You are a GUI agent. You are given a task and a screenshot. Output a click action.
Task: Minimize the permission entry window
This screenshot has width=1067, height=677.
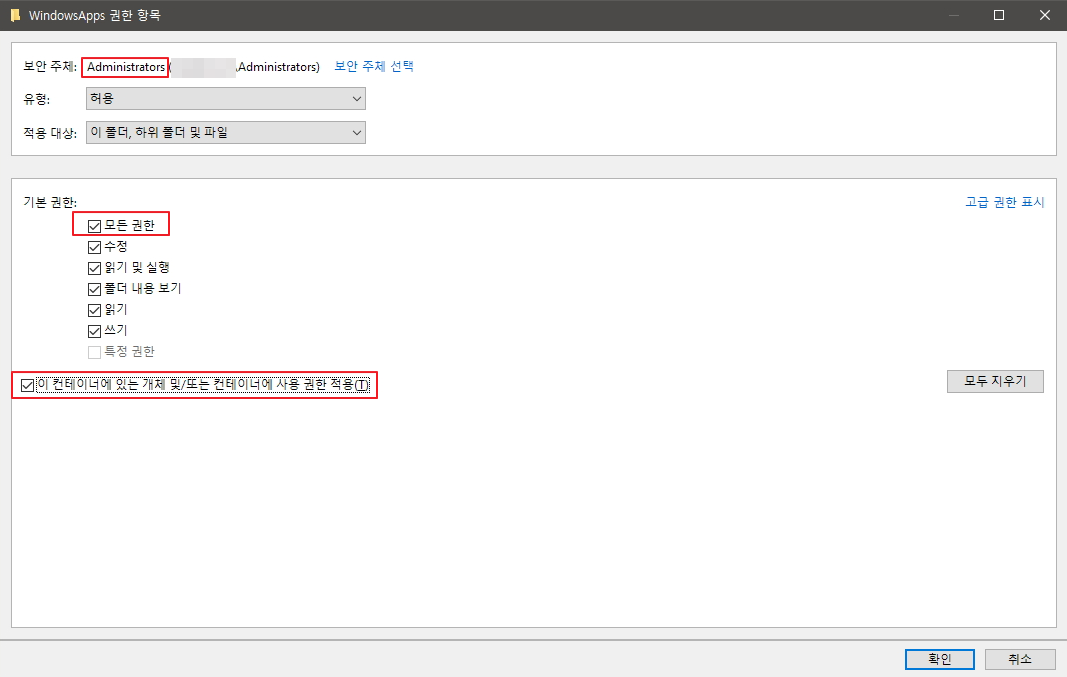pyautogui.click(x=954, y=15)
